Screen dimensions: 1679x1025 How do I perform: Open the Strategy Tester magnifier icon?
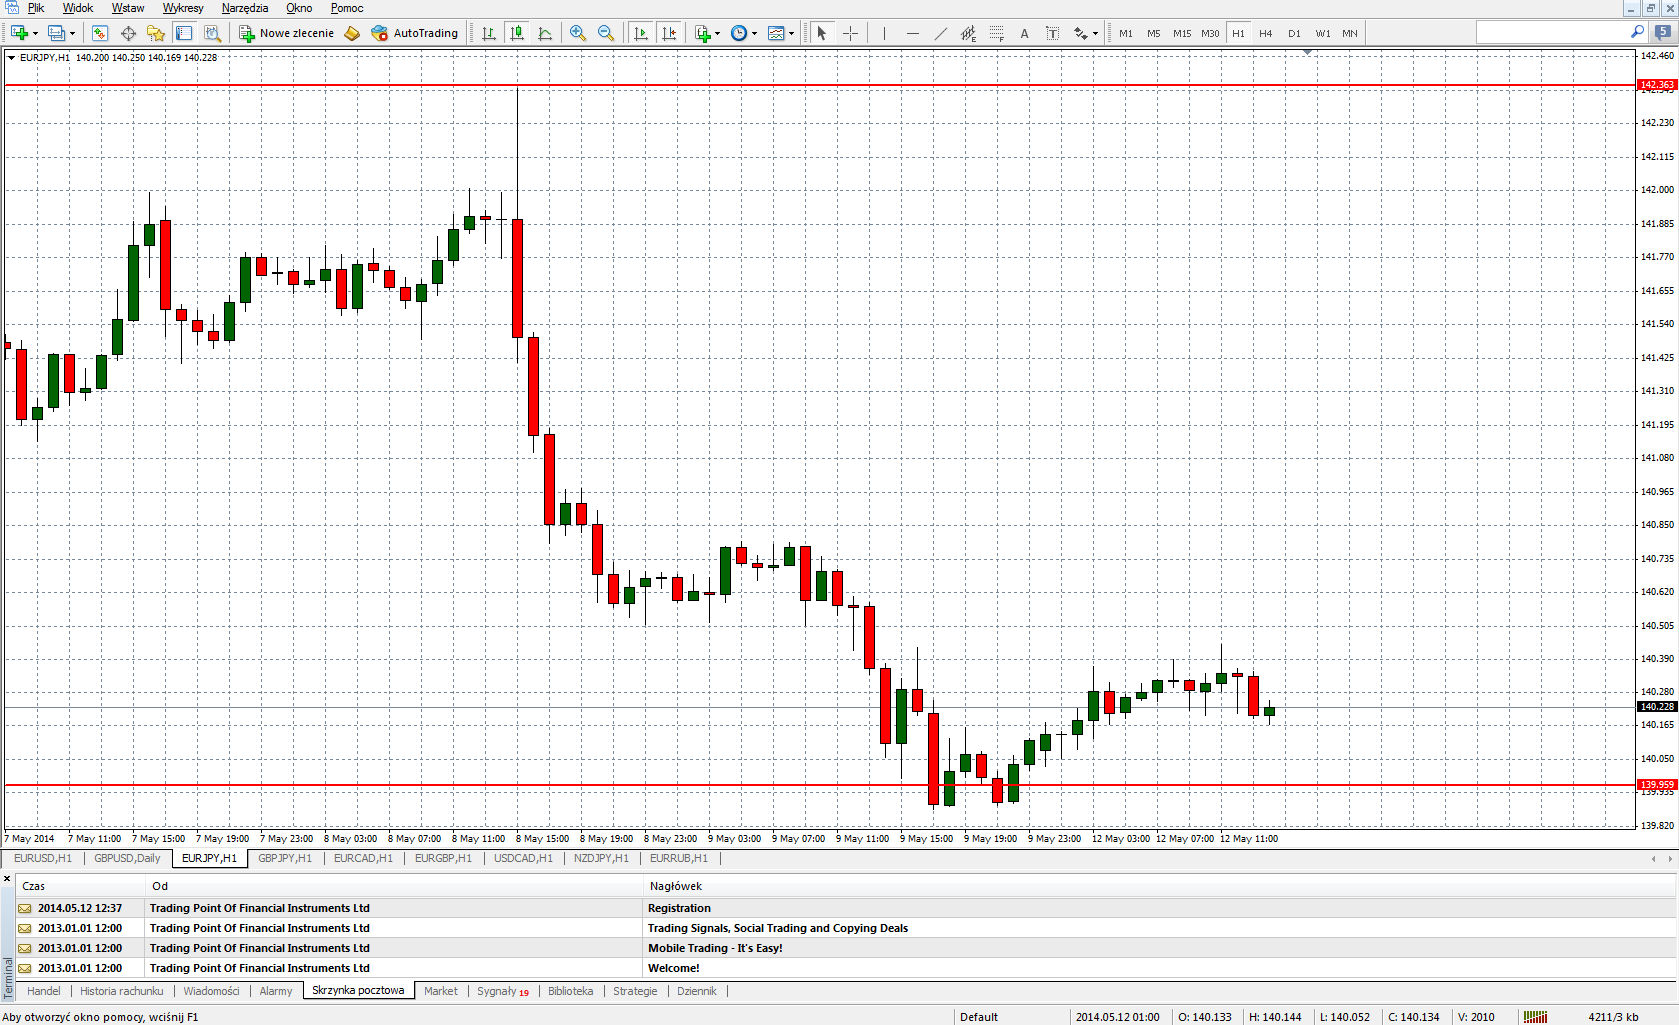[212, 33]
